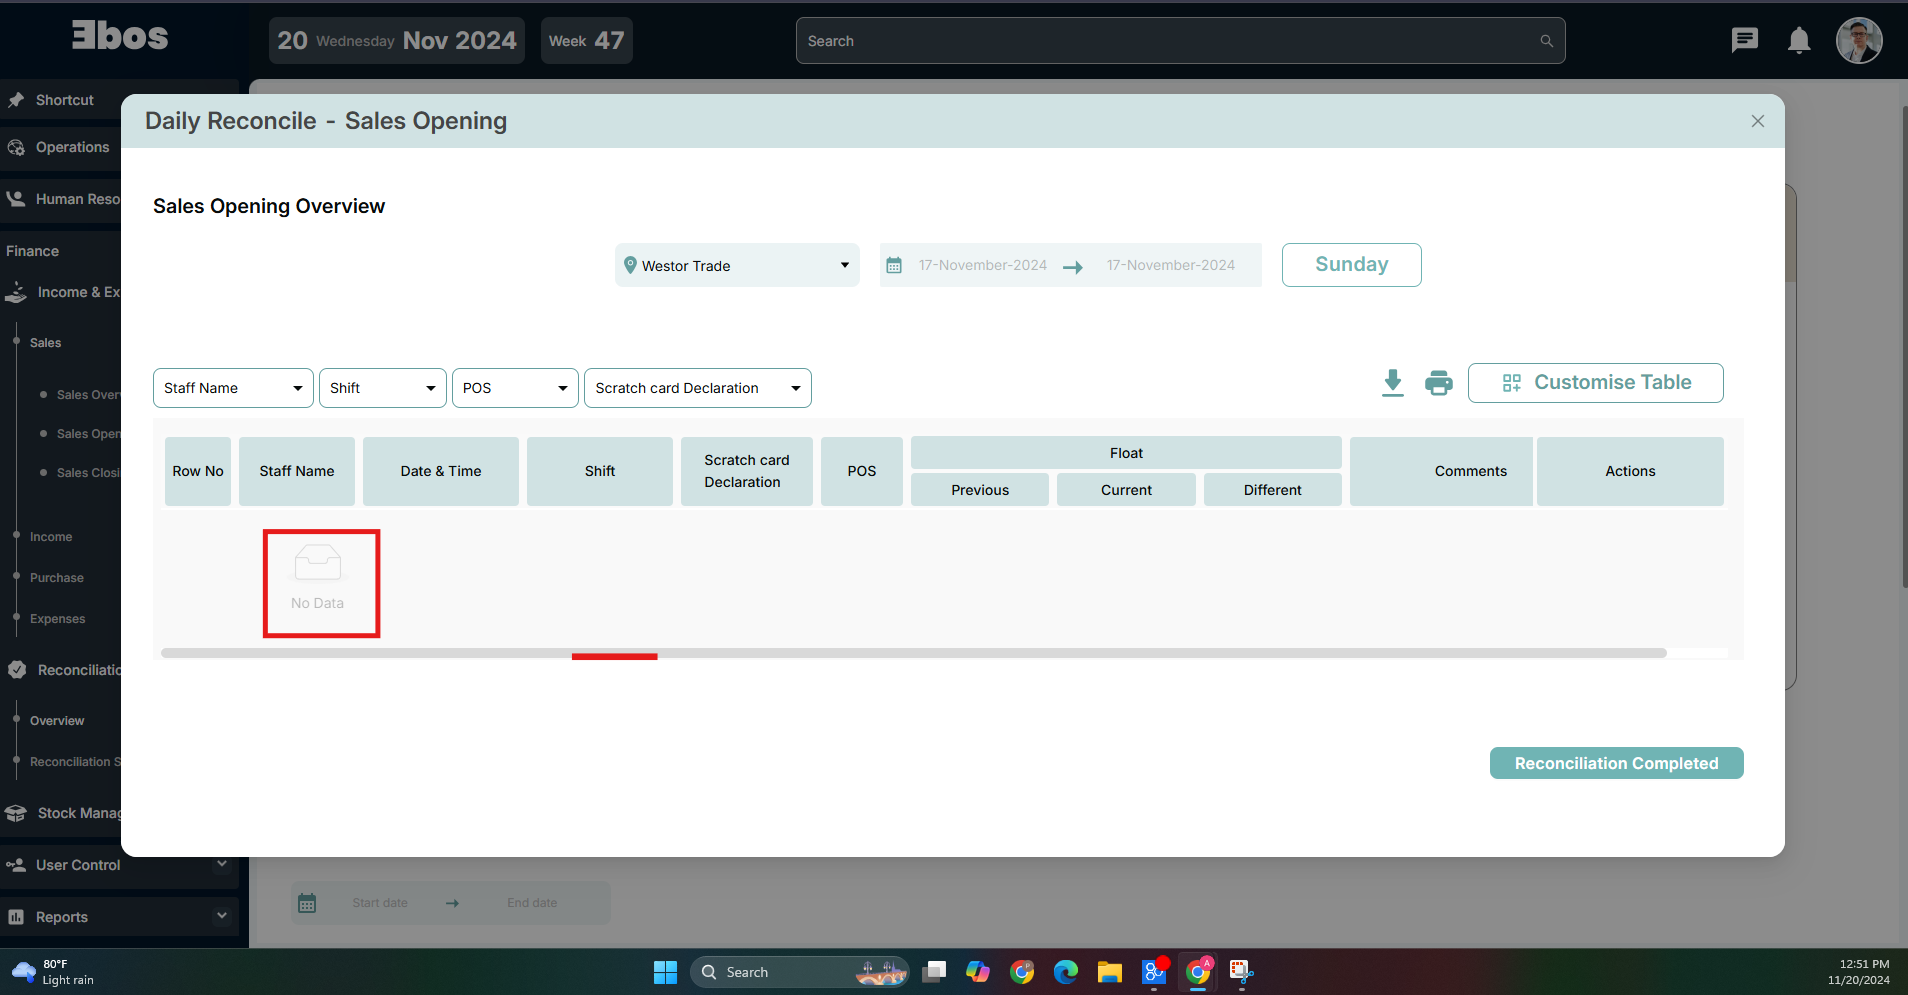Open the Westor Trade location dropdown

737,265
